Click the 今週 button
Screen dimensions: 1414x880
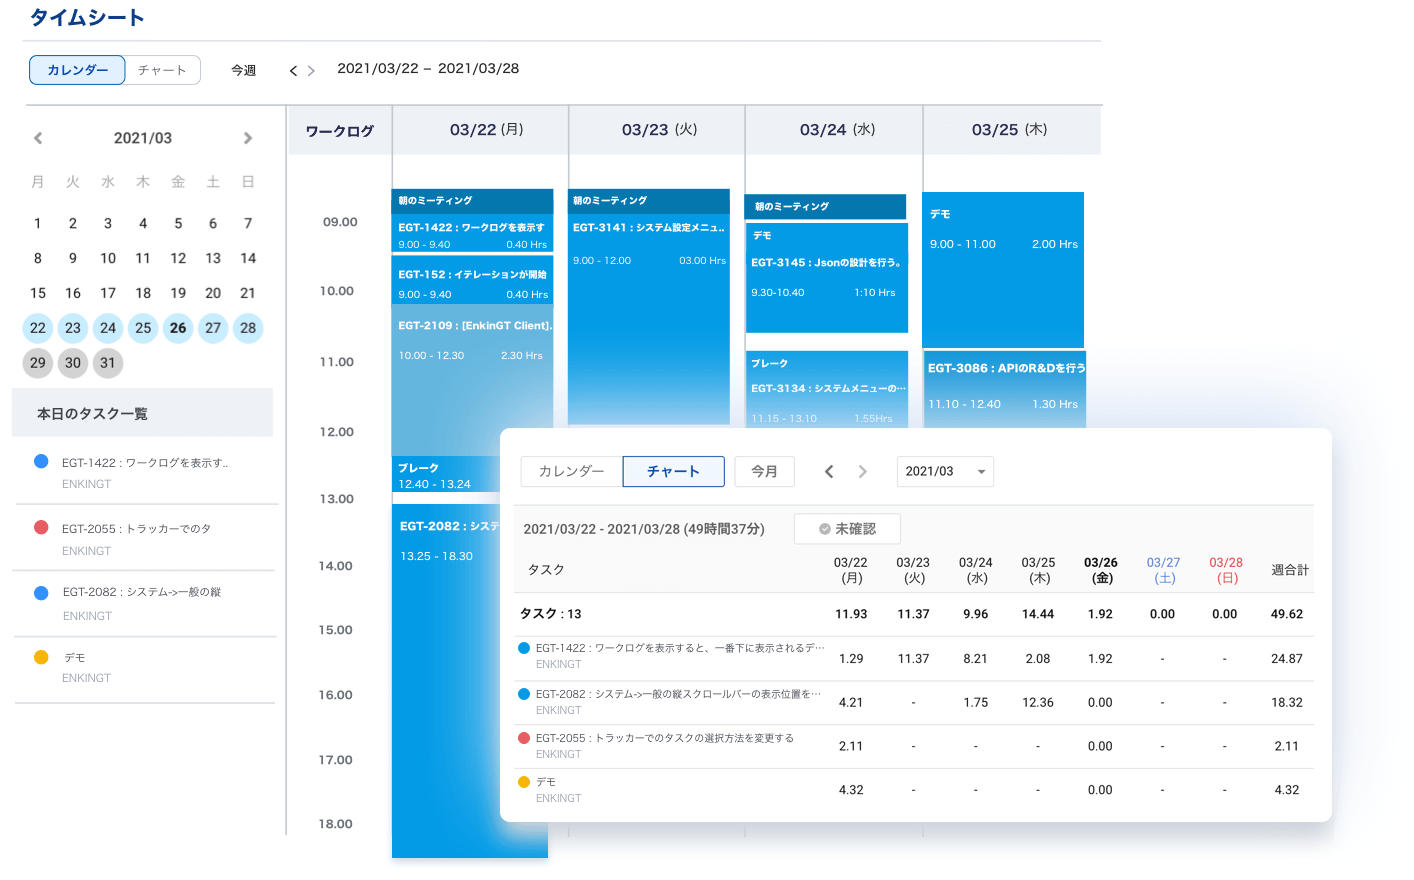(243, 70)
